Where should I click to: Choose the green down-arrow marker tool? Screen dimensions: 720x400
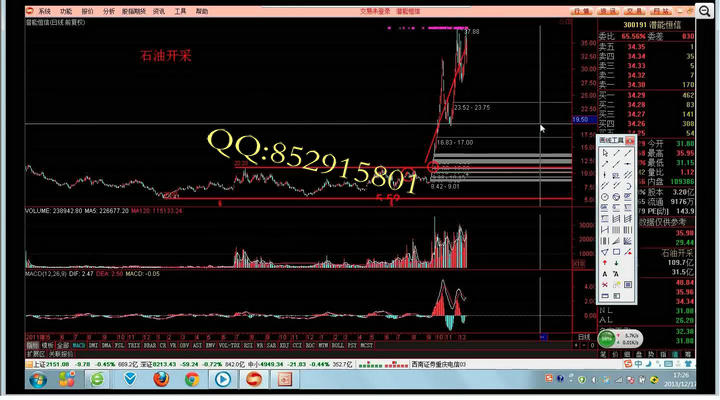pos(616,262)
